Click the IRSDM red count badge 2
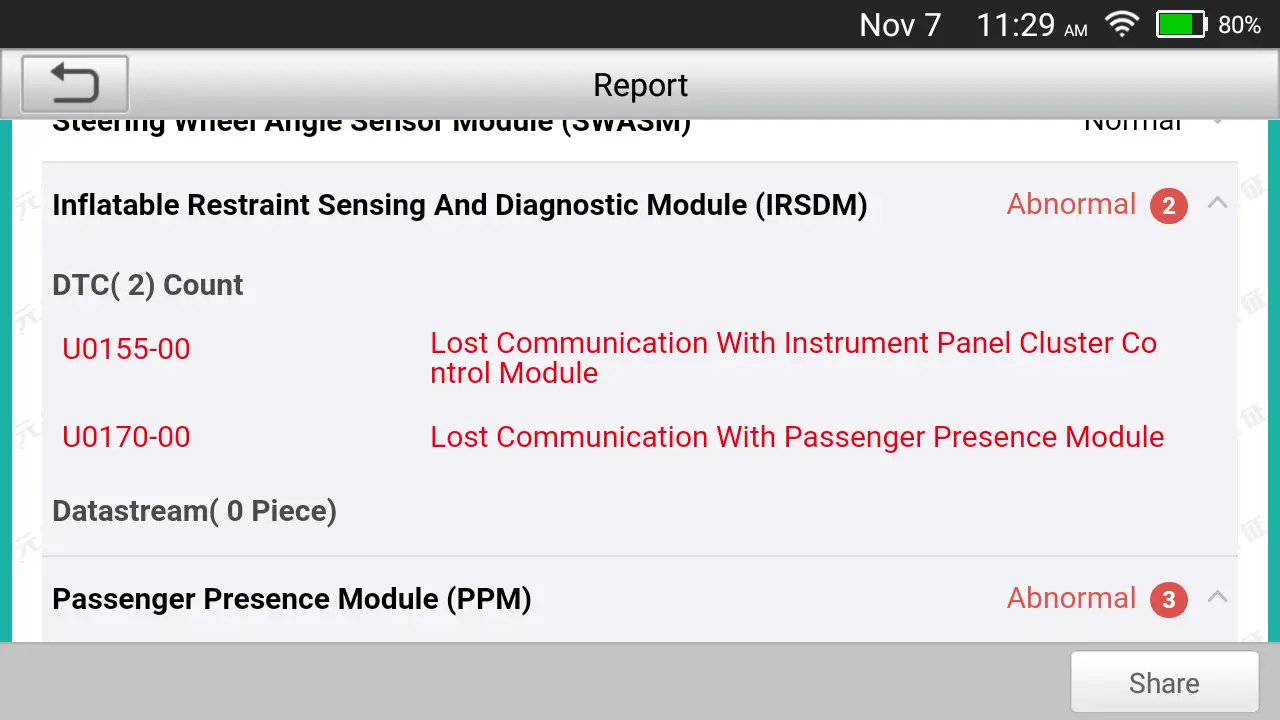This screenshot has width=1280, height=720. 1168,206
